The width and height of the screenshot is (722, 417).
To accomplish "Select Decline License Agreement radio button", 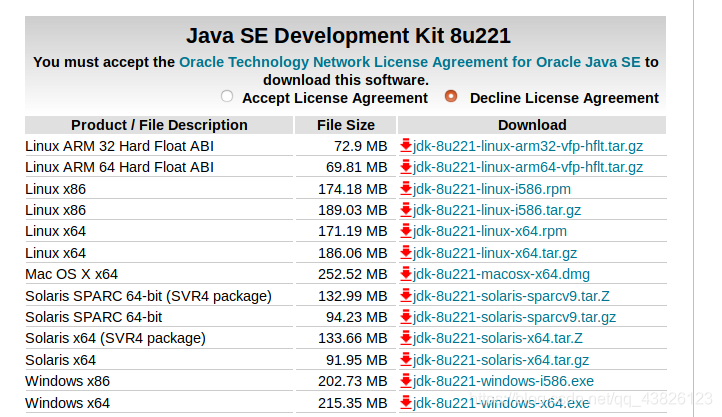I will [451, 96].
